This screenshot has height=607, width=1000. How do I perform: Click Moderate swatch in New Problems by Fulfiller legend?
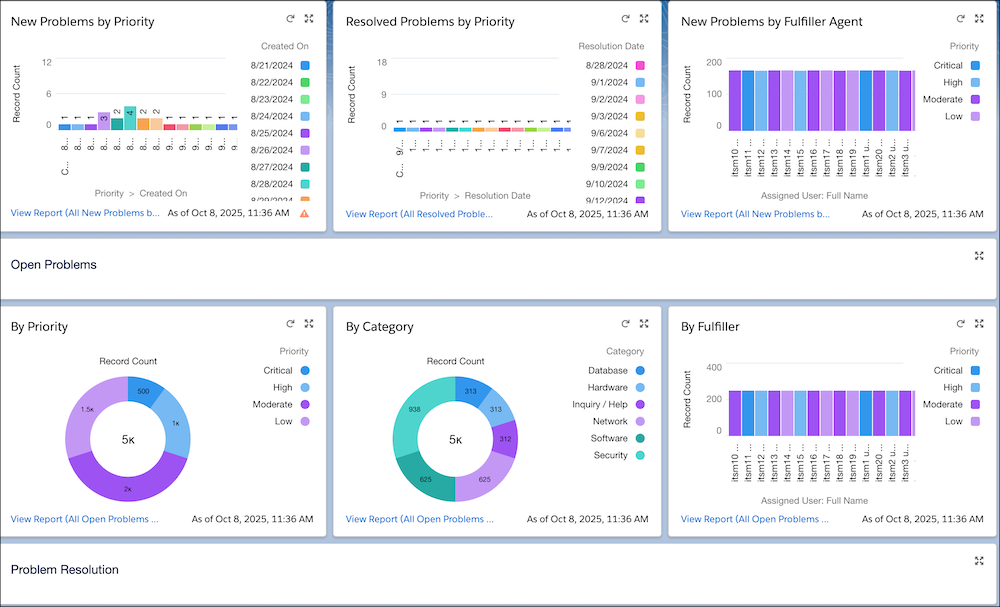pos(975,99)
